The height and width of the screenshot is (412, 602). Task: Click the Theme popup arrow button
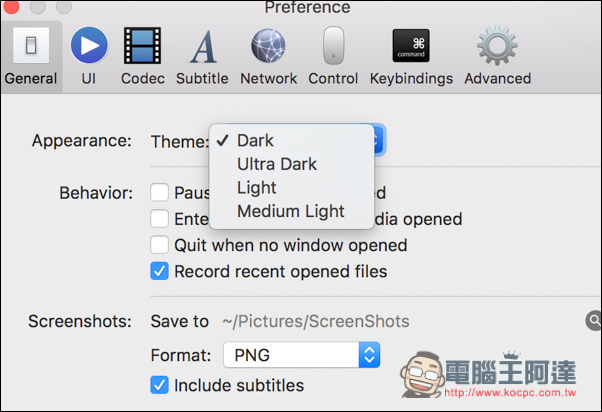(x=379, y=140)
